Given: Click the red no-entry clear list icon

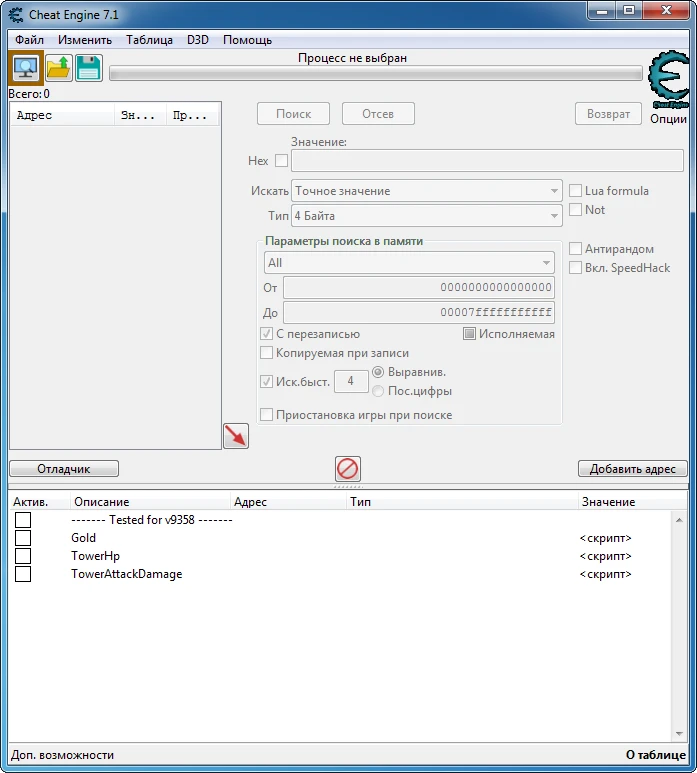Looking at the screenshot, I should point(348,468).
